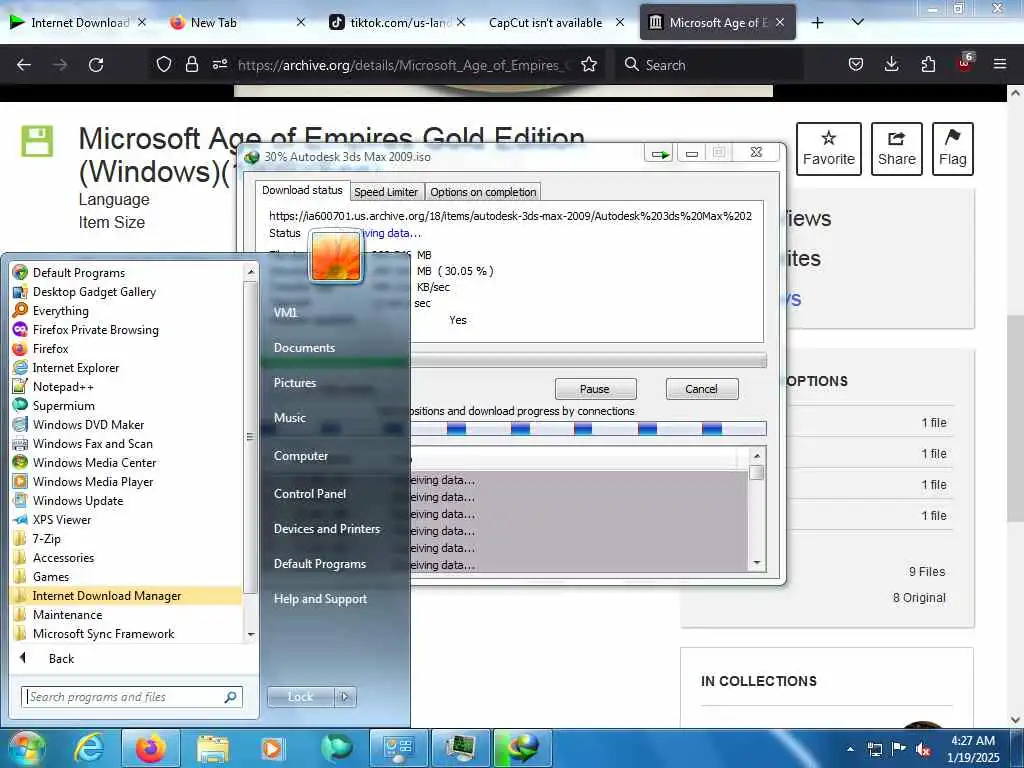The height and width of the screenshot is (768, 1024).
Task: Switch to the tiktok.com tab
Action: (398, 22)
